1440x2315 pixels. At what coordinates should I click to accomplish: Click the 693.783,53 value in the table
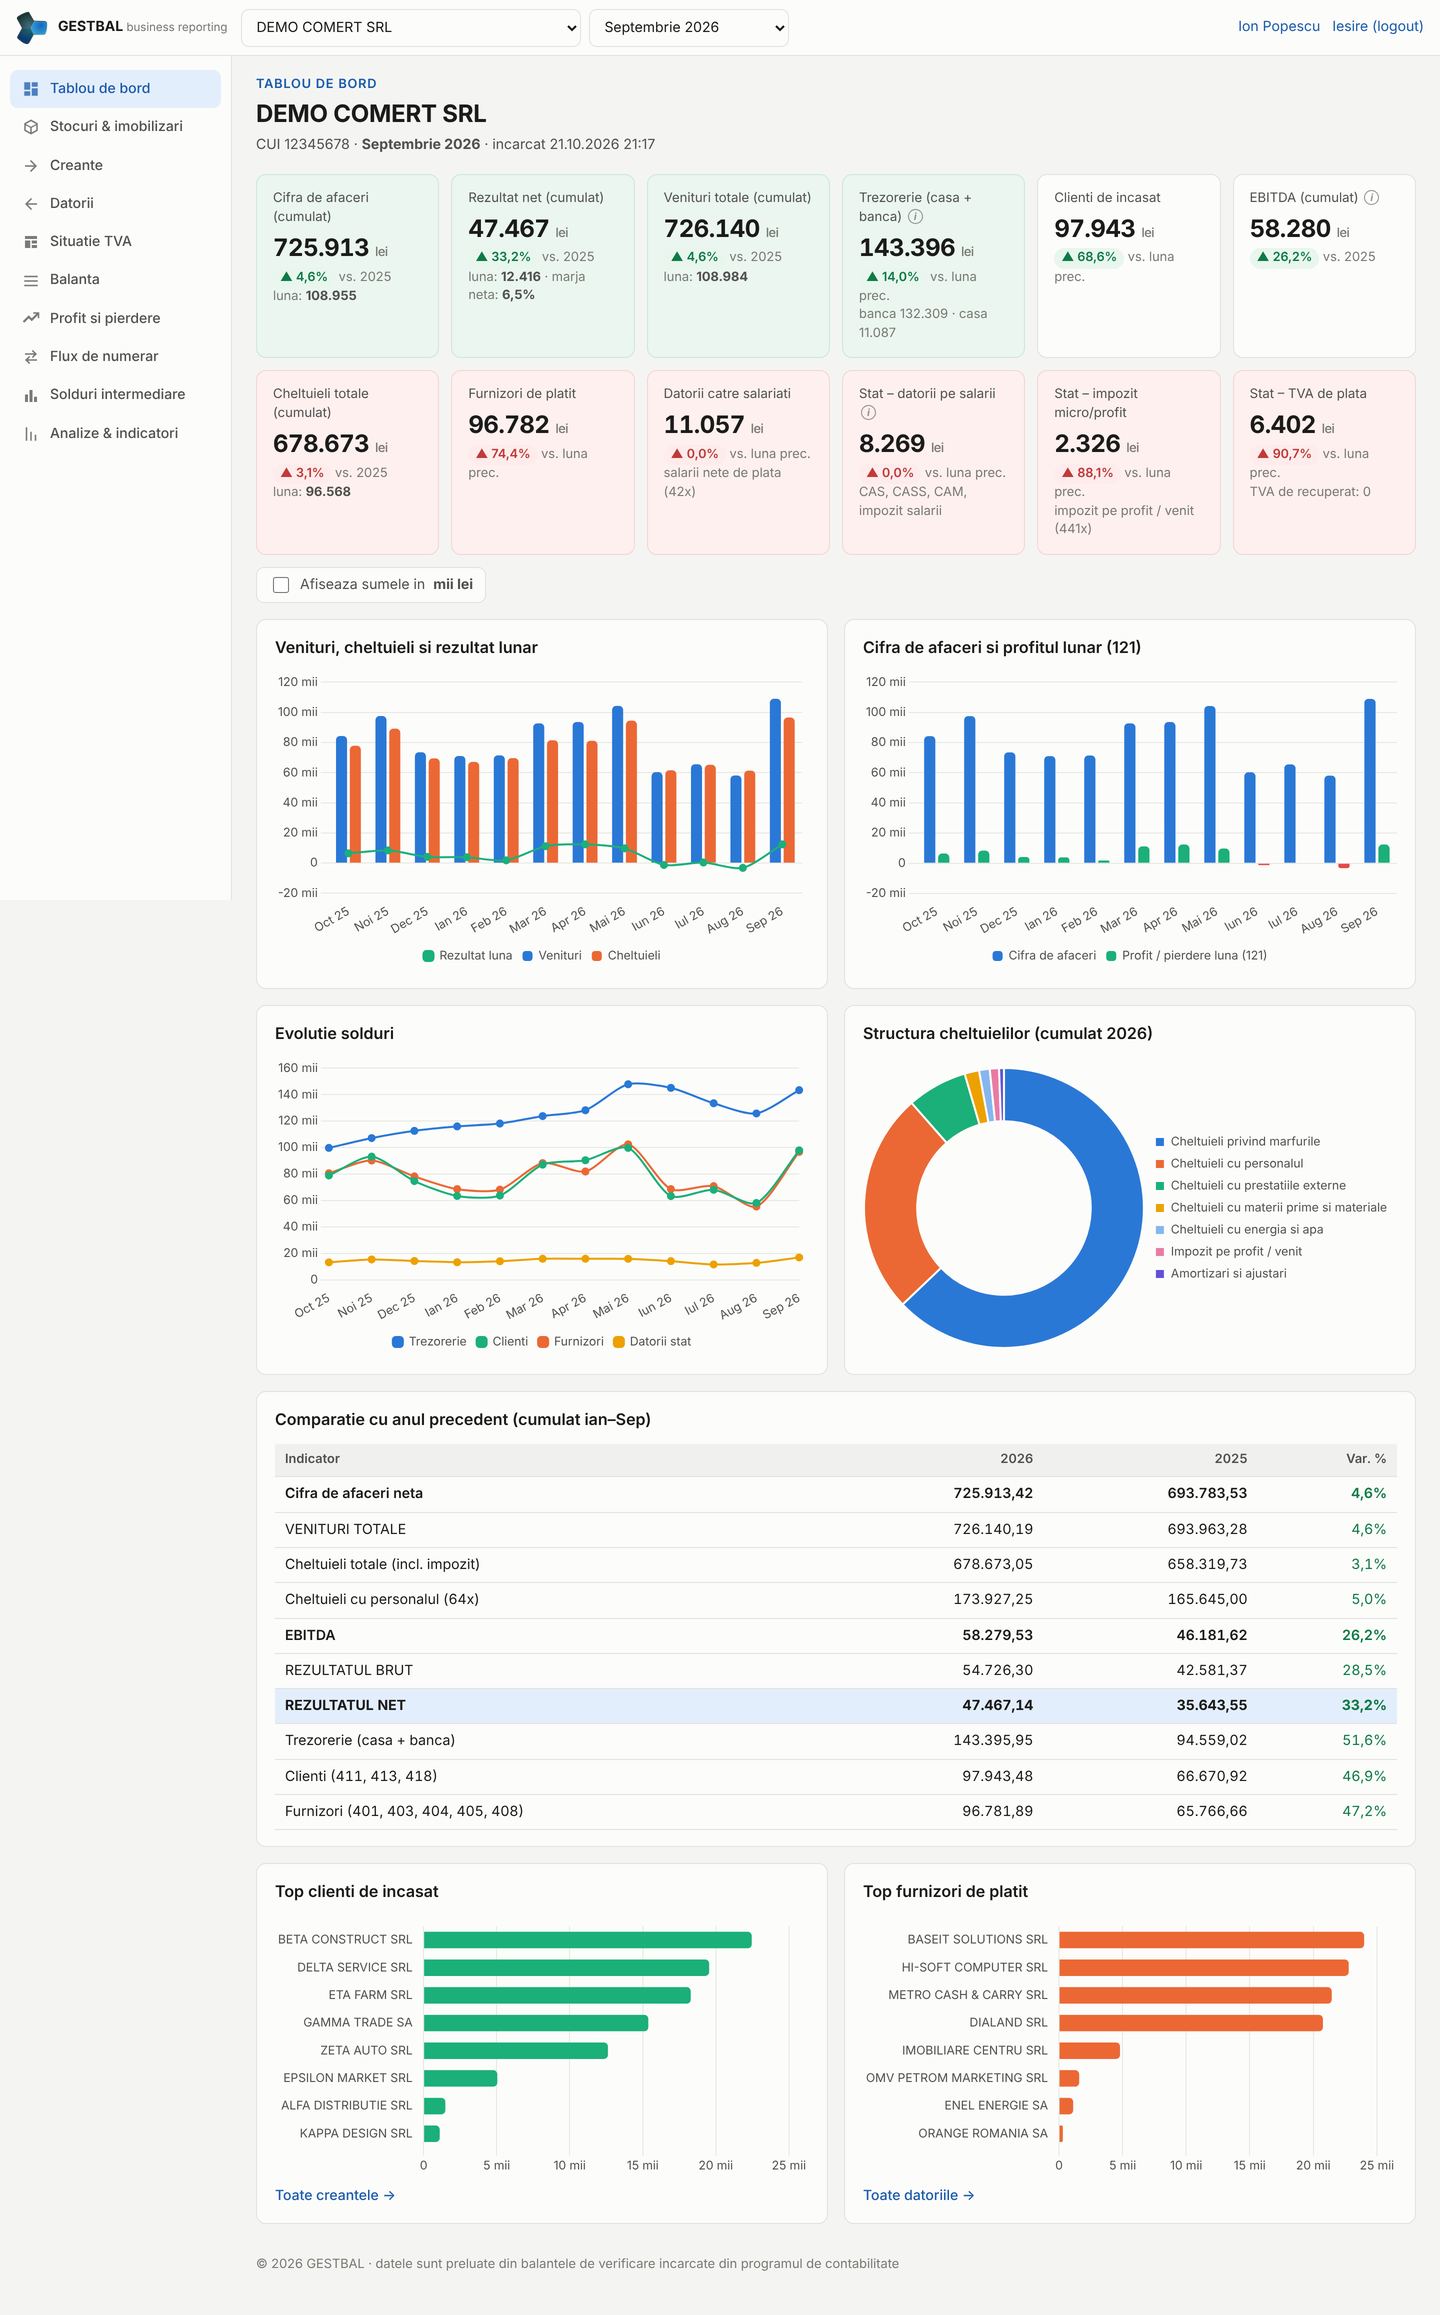pos(1207,1493)
